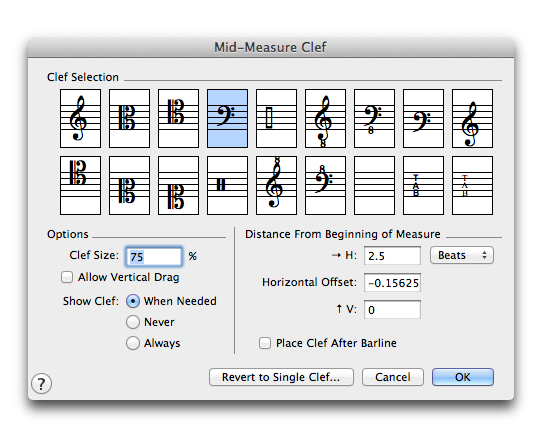Viewport: 542px width, 436px height.
Task: Select the large TAB clef
Action: (423, 185)
